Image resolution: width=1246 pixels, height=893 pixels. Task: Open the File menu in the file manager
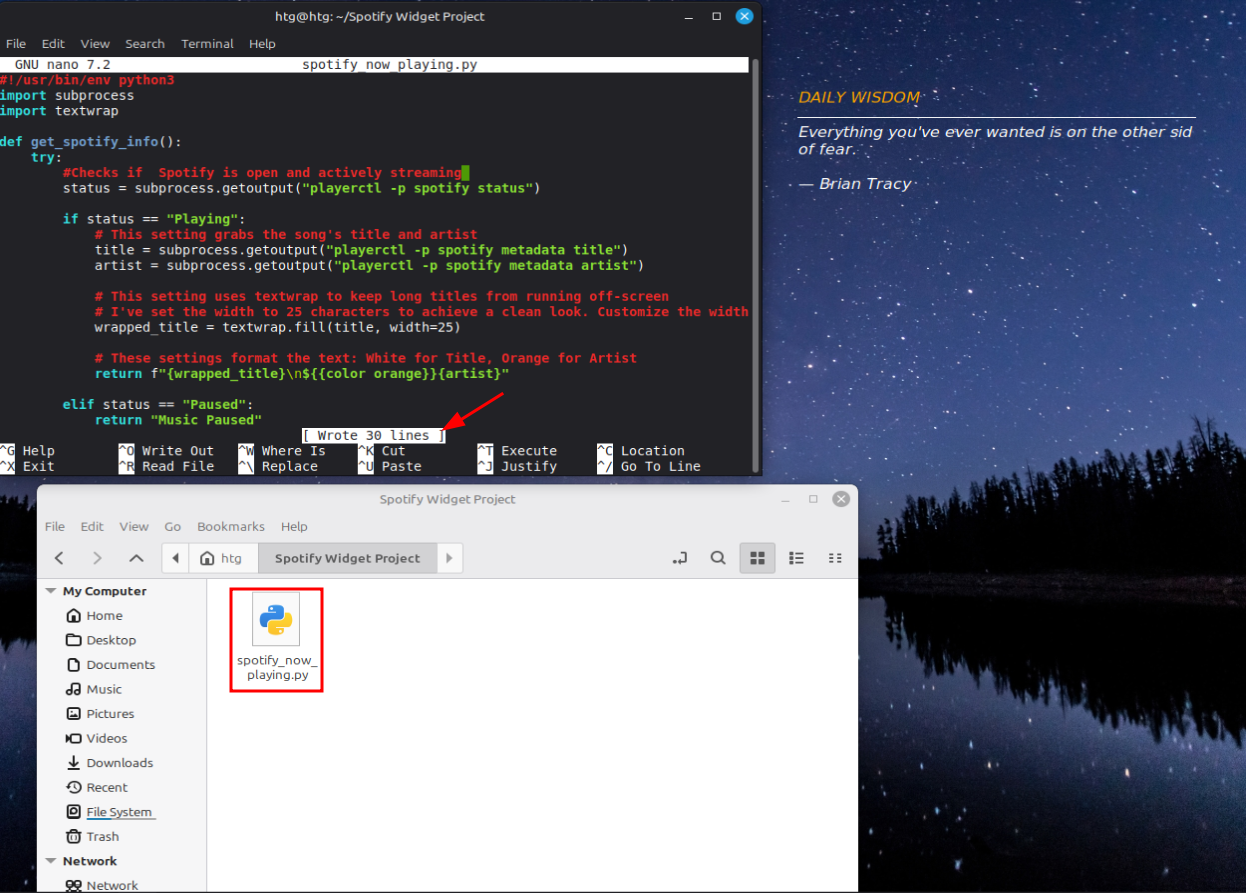coord(55,526)
